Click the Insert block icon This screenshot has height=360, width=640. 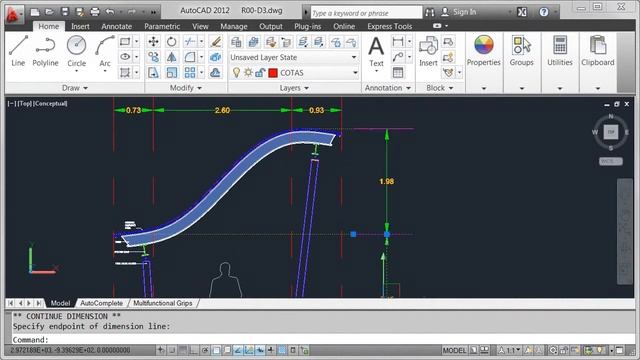pos(428,51)
